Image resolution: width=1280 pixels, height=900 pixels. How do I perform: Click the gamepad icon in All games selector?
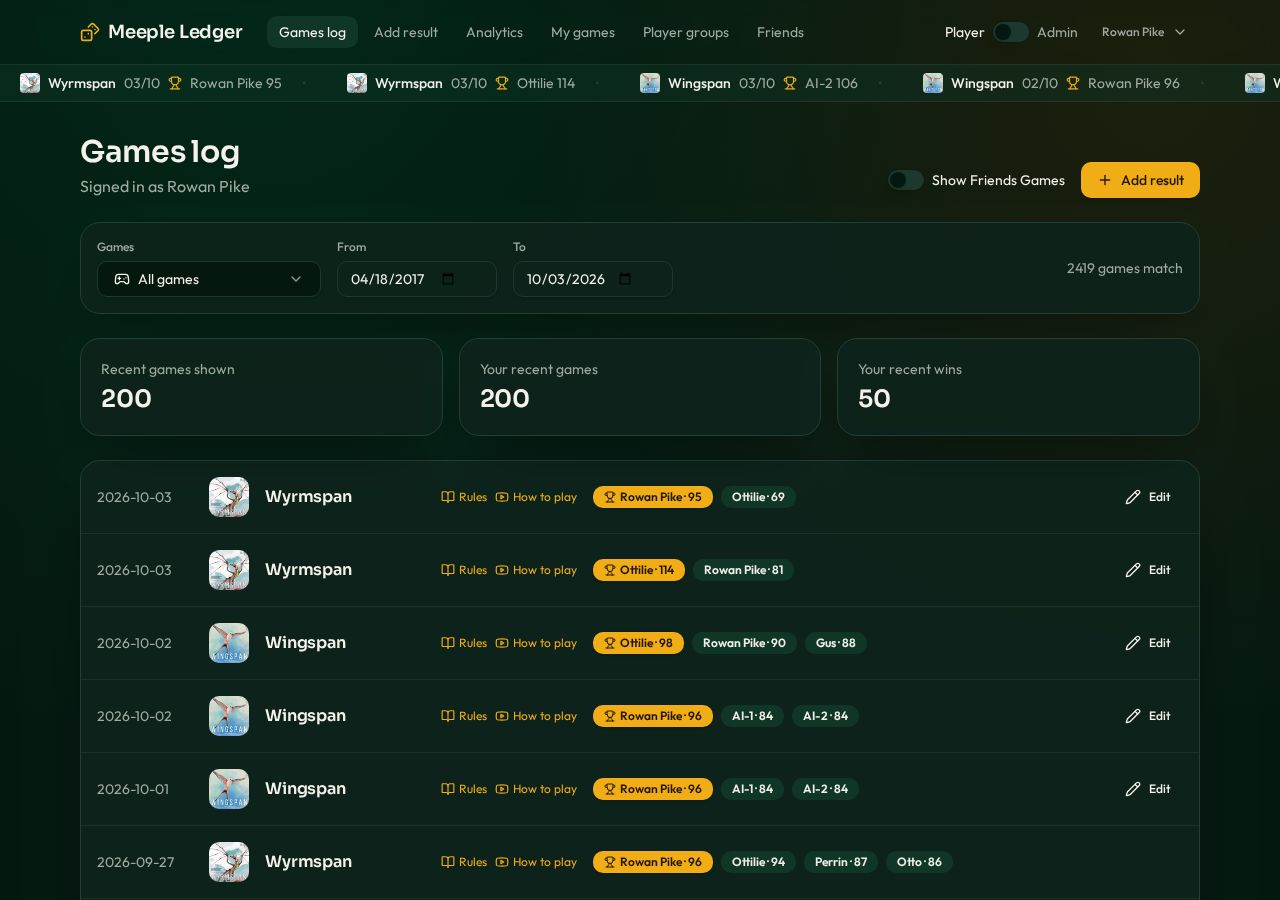pyautogui.click(x=122, y=279)
